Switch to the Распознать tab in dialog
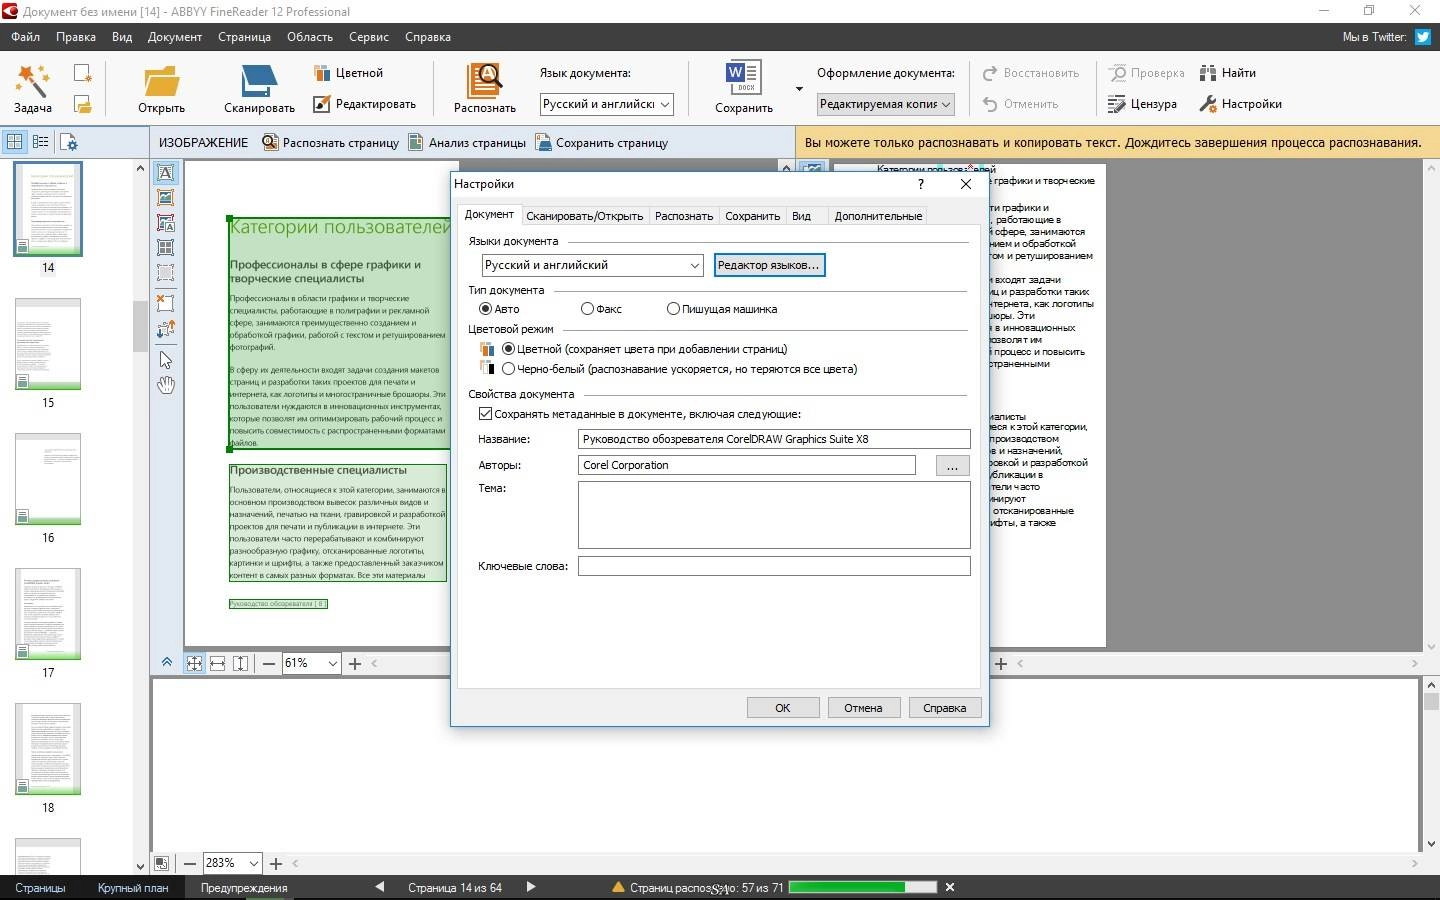1440x900 pixels. coord(684,216)
